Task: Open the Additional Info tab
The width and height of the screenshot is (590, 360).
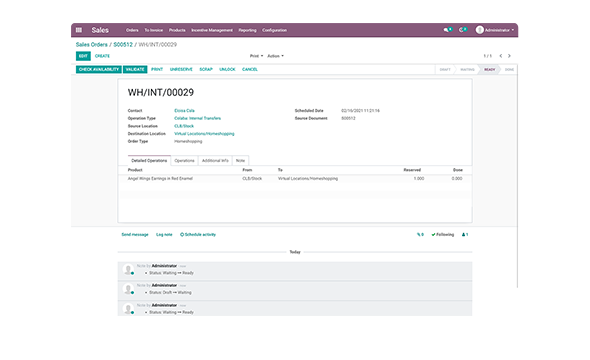Action: point(215,160)
